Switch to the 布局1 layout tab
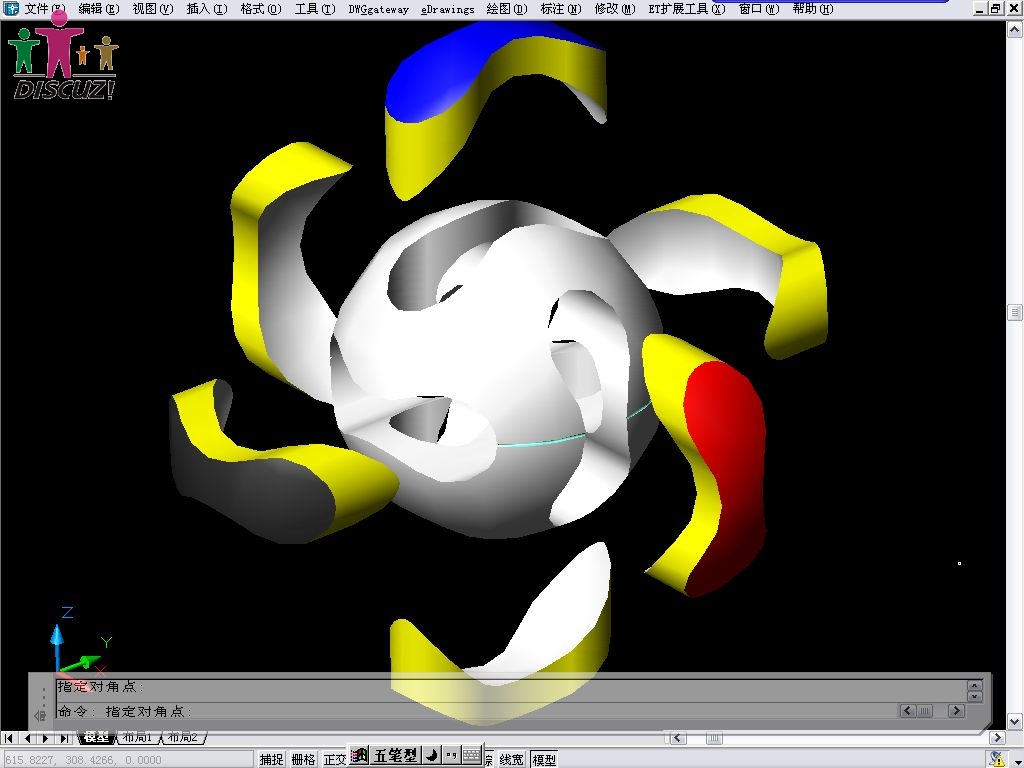Screen dimensions: 1024x768 [x=138, y=737]
